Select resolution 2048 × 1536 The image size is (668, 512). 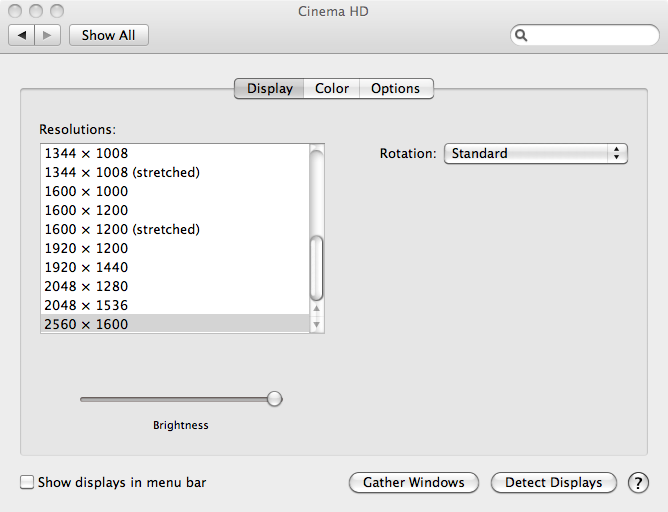(x=175, y=305)
